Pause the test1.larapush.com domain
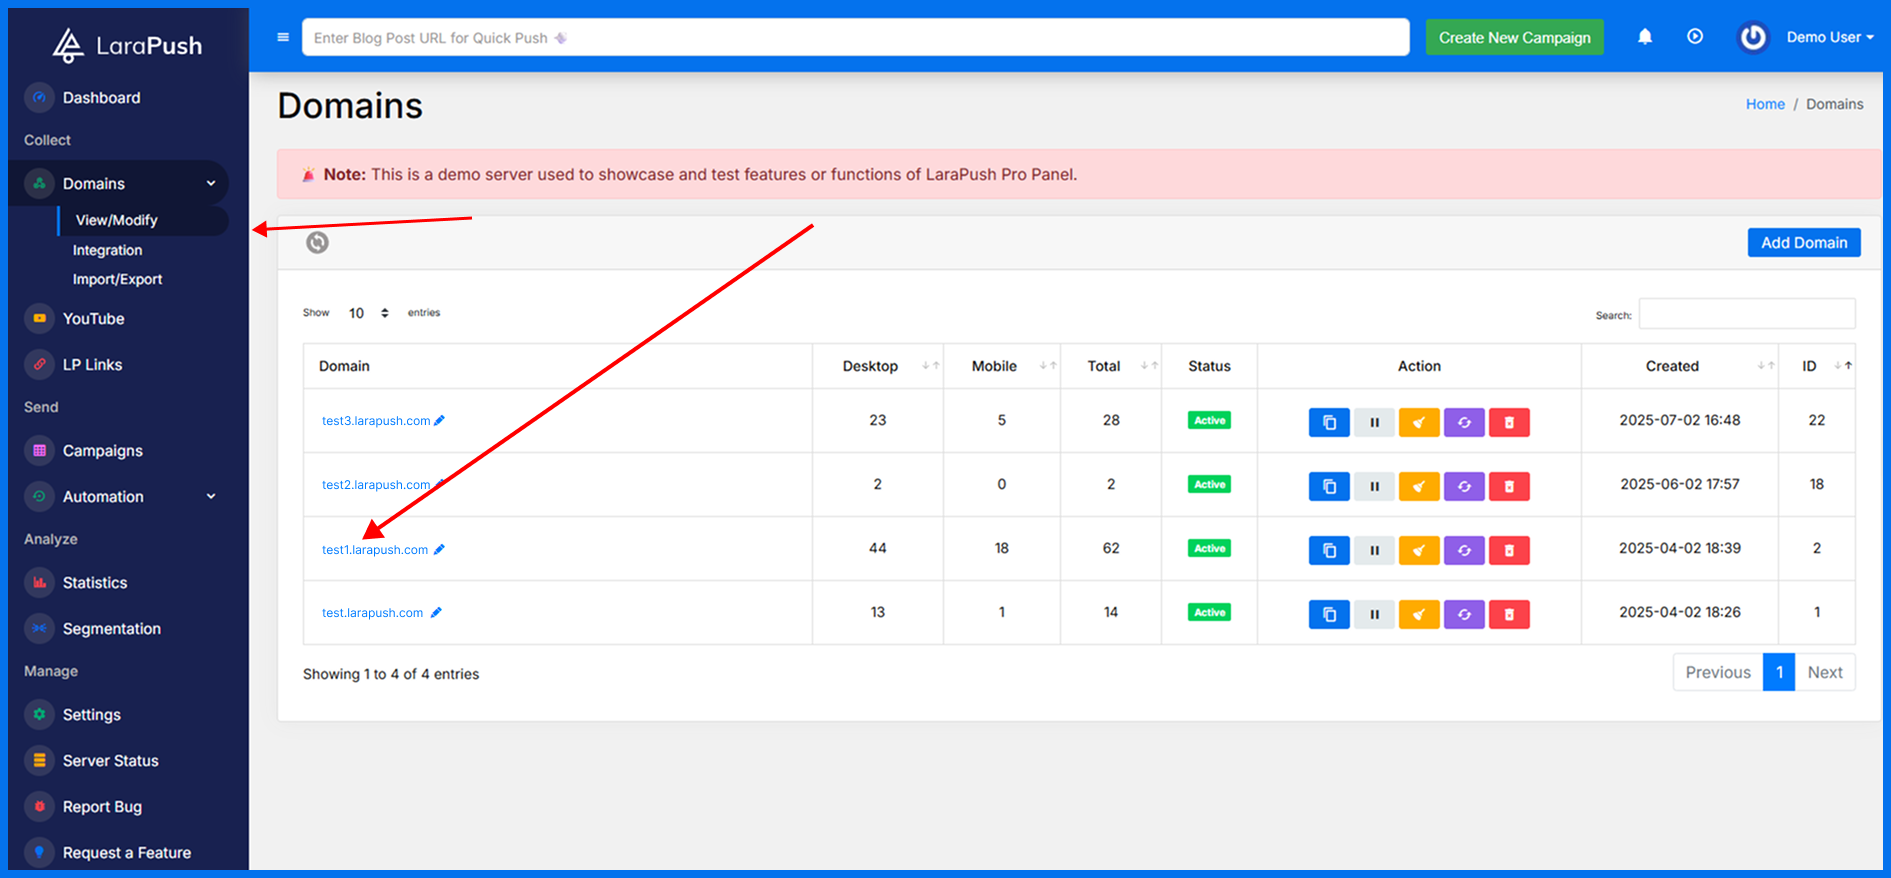The height and width of the screenshot is (878, 1891). (x=1374, y=550)
